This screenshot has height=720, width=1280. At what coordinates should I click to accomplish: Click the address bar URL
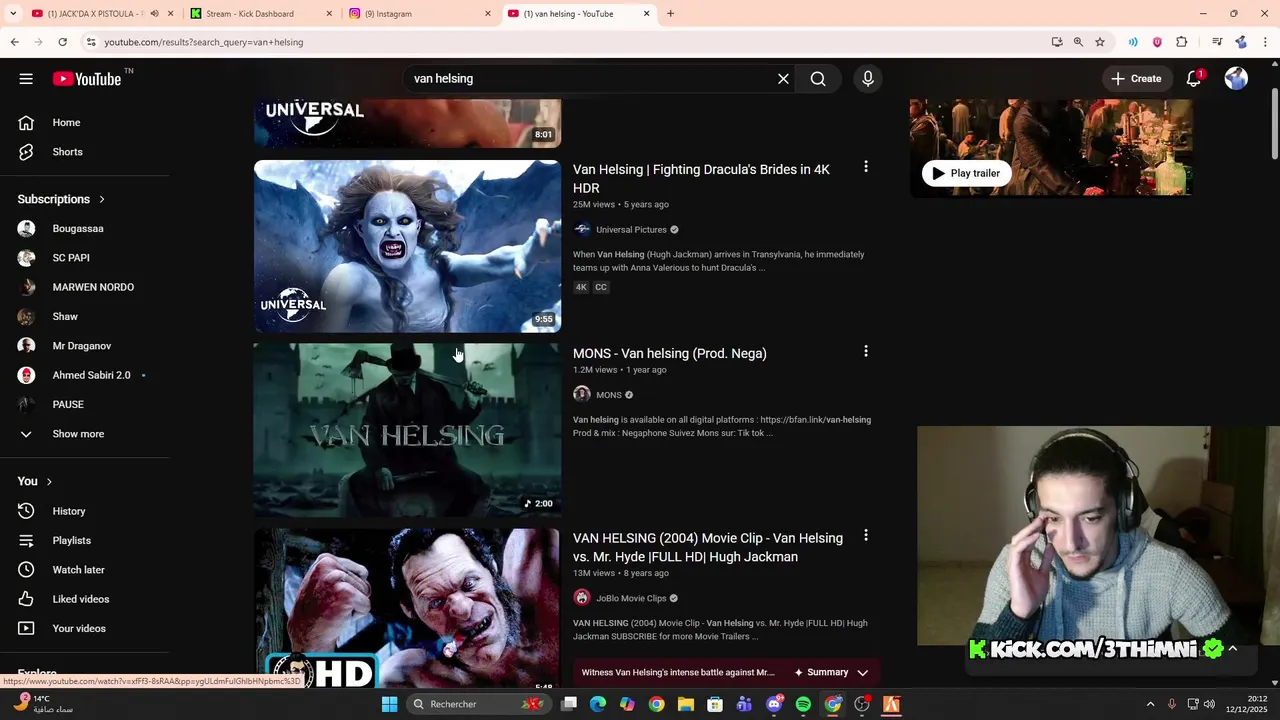[x=203, y=42]
